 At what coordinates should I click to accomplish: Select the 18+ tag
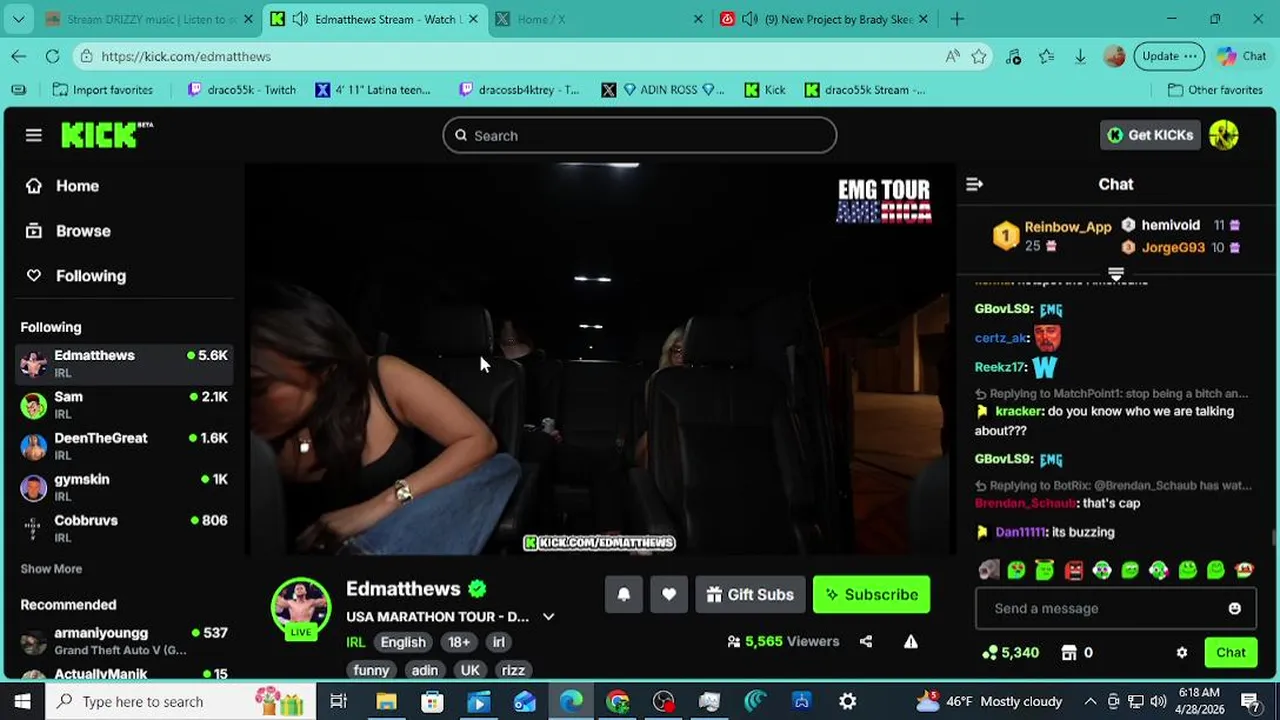tap(459, 642)
